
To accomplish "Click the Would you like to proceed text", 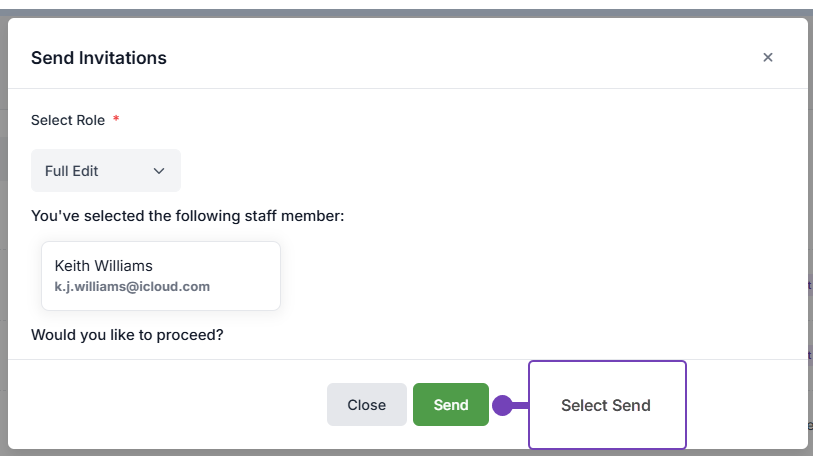I will tap(127, 334).
